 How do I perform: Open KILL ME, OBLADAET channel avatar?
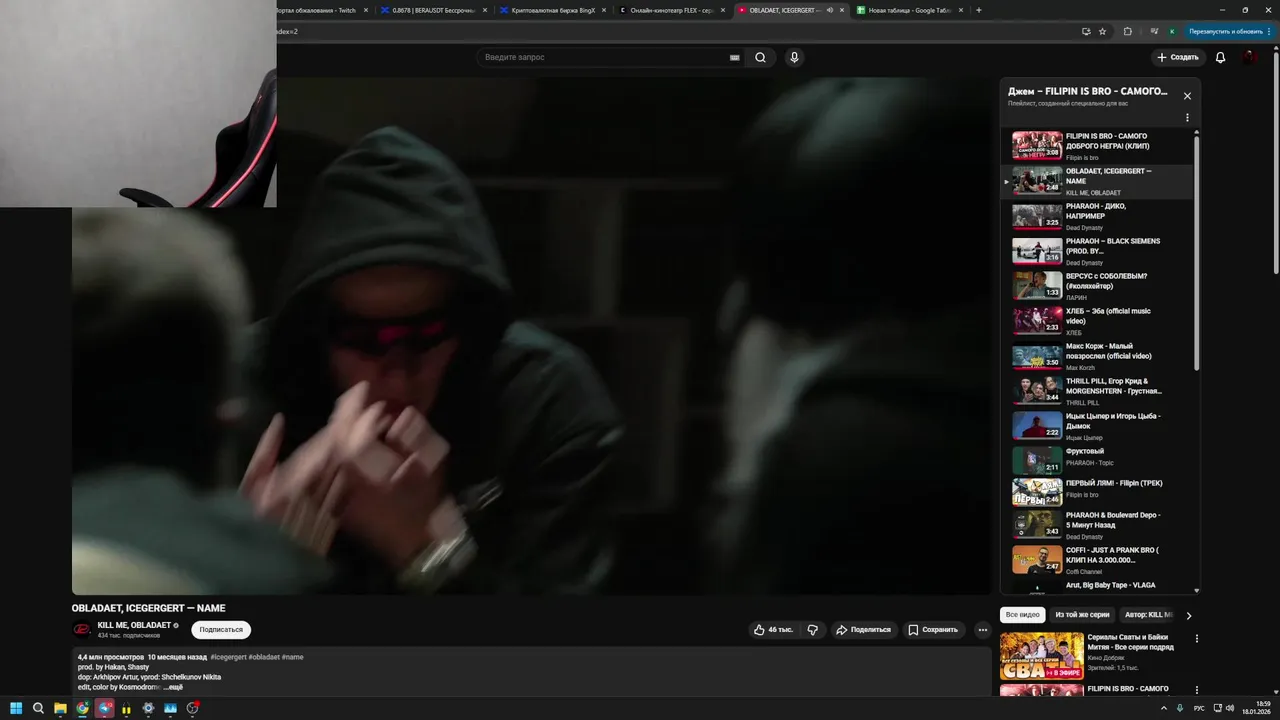82,630
